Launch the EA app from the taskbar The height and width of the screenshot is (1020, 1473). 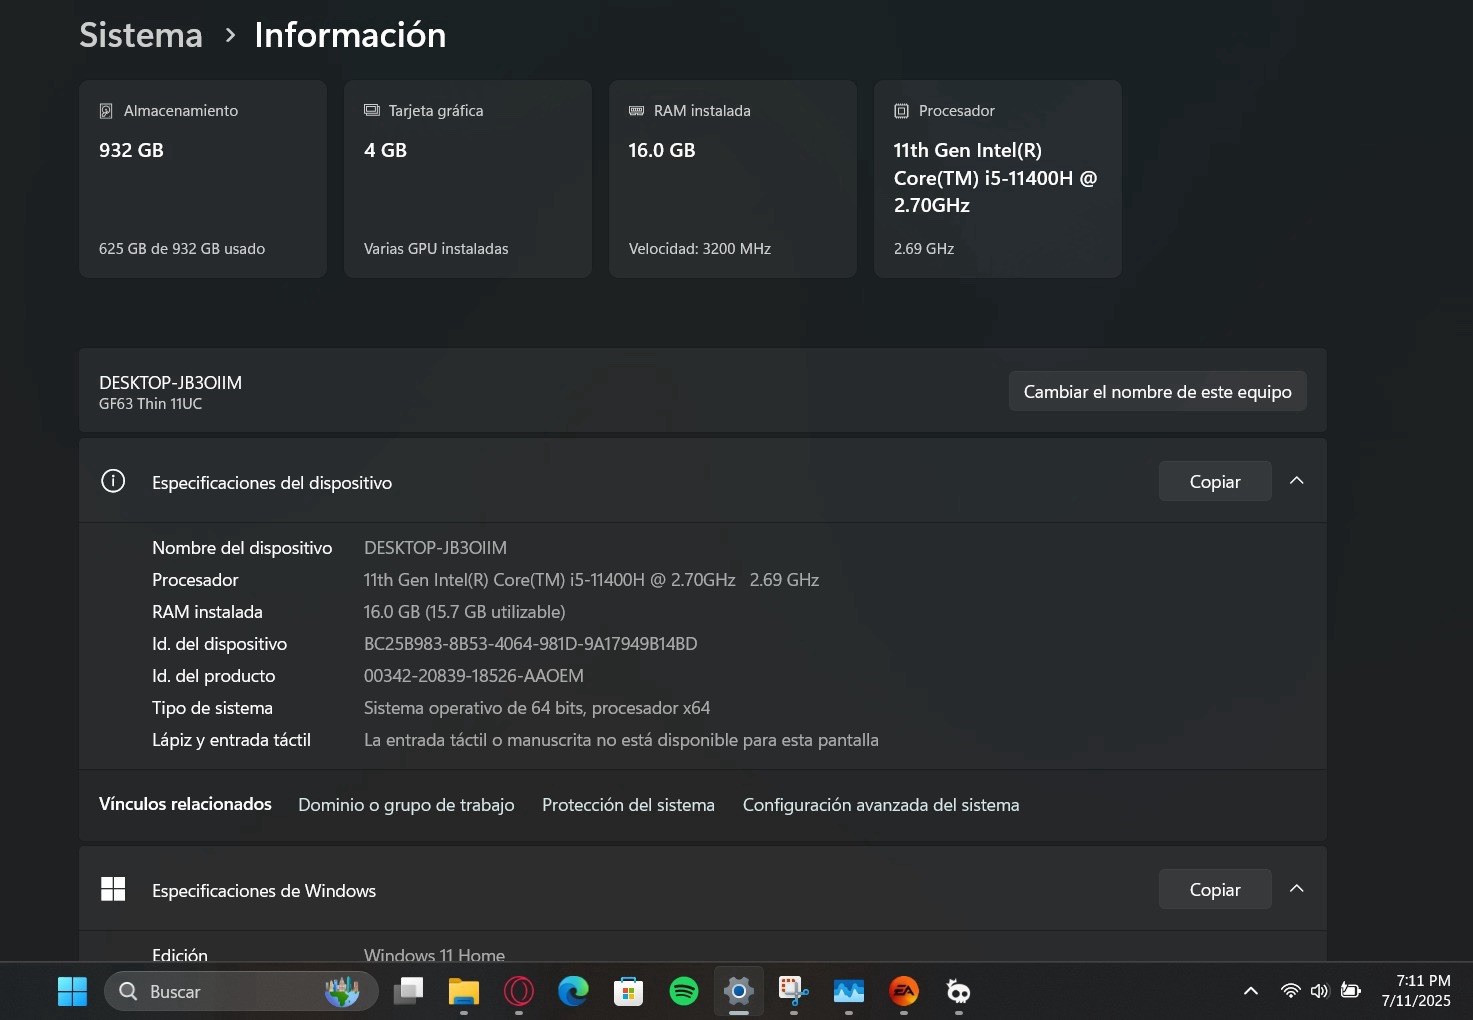904,991
